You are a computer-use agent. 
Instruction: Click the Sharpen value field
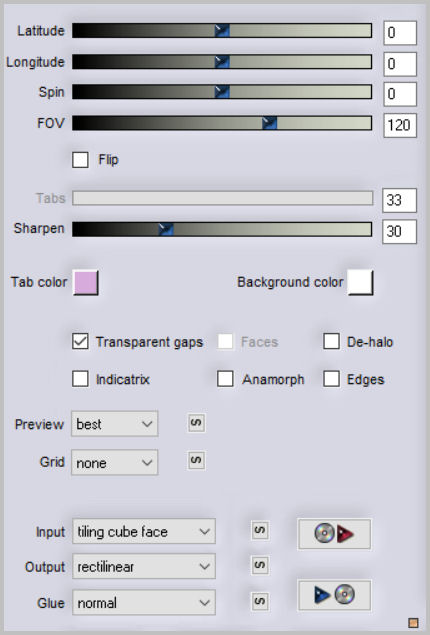(x=399, y=232)
